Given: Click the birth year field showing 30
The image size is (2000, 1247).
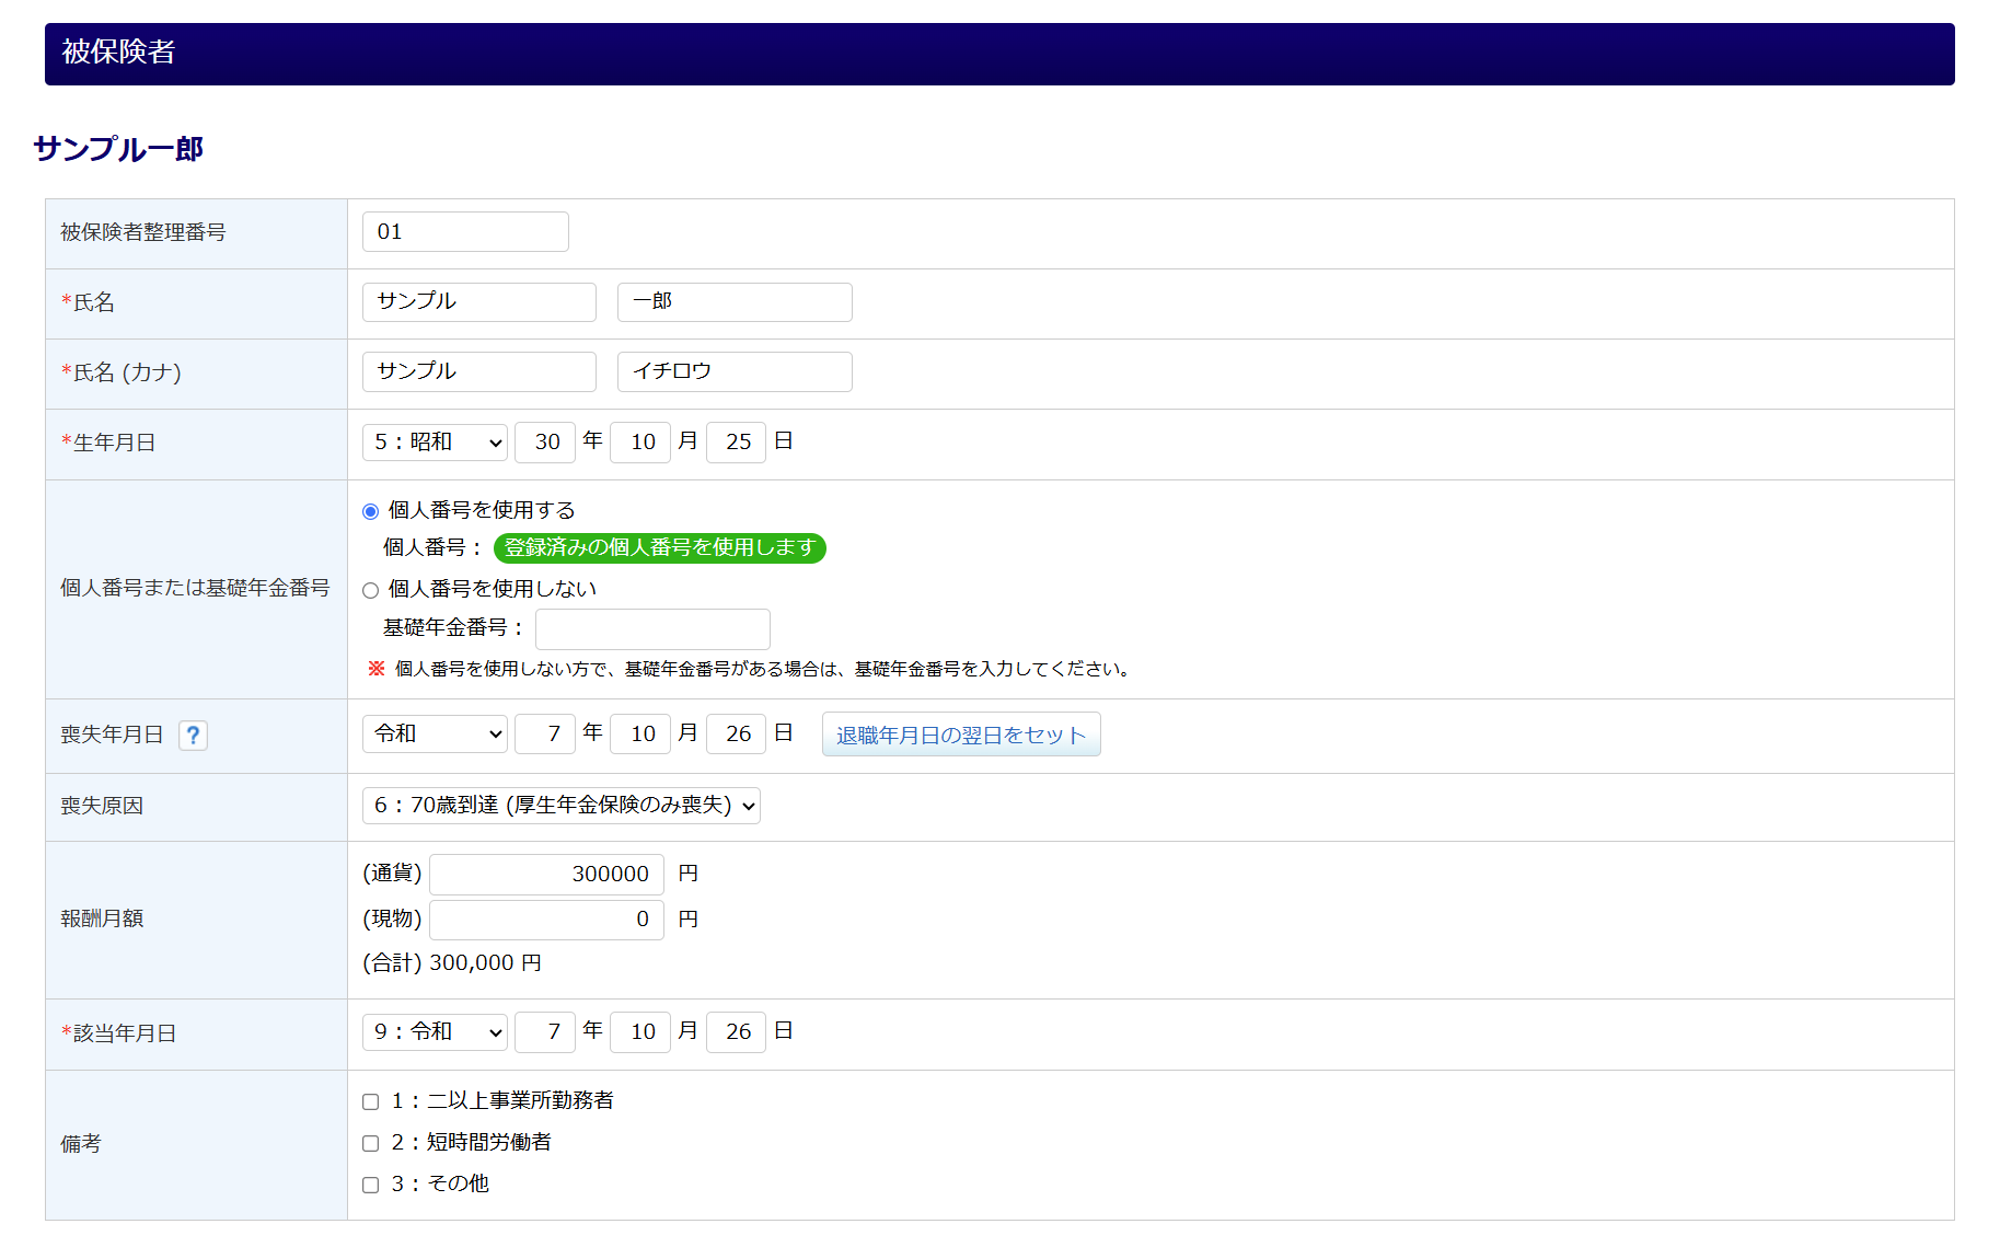Looking at the screenshot, I should click(x=545, y=442).
